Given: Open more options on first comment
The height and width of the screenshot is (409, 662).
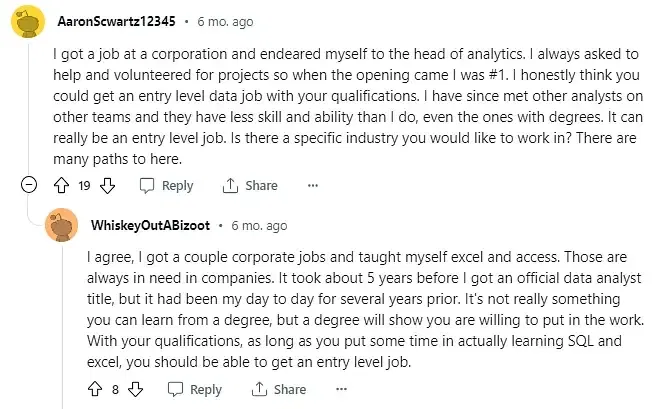Looking at the screenshot, I should [x=313, y=185].
